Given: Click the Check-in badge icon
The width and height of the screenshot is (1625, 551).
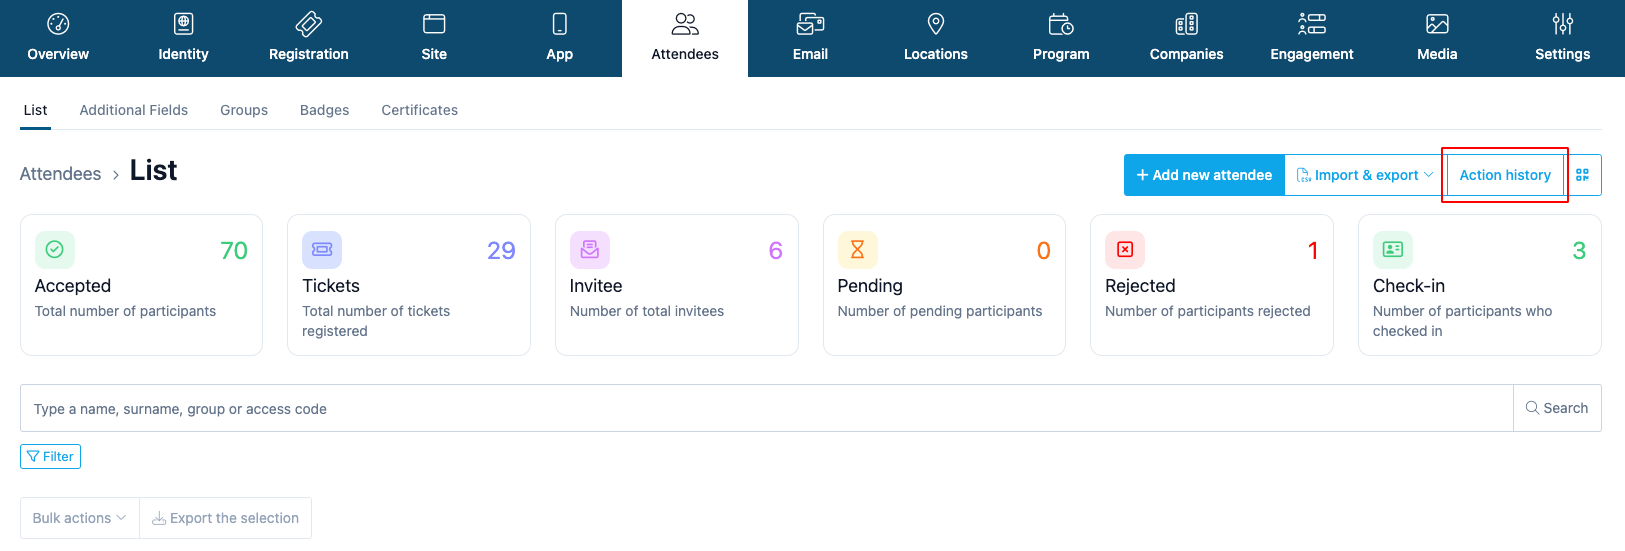Looking at the screenshot, I should coord(1393,250).
